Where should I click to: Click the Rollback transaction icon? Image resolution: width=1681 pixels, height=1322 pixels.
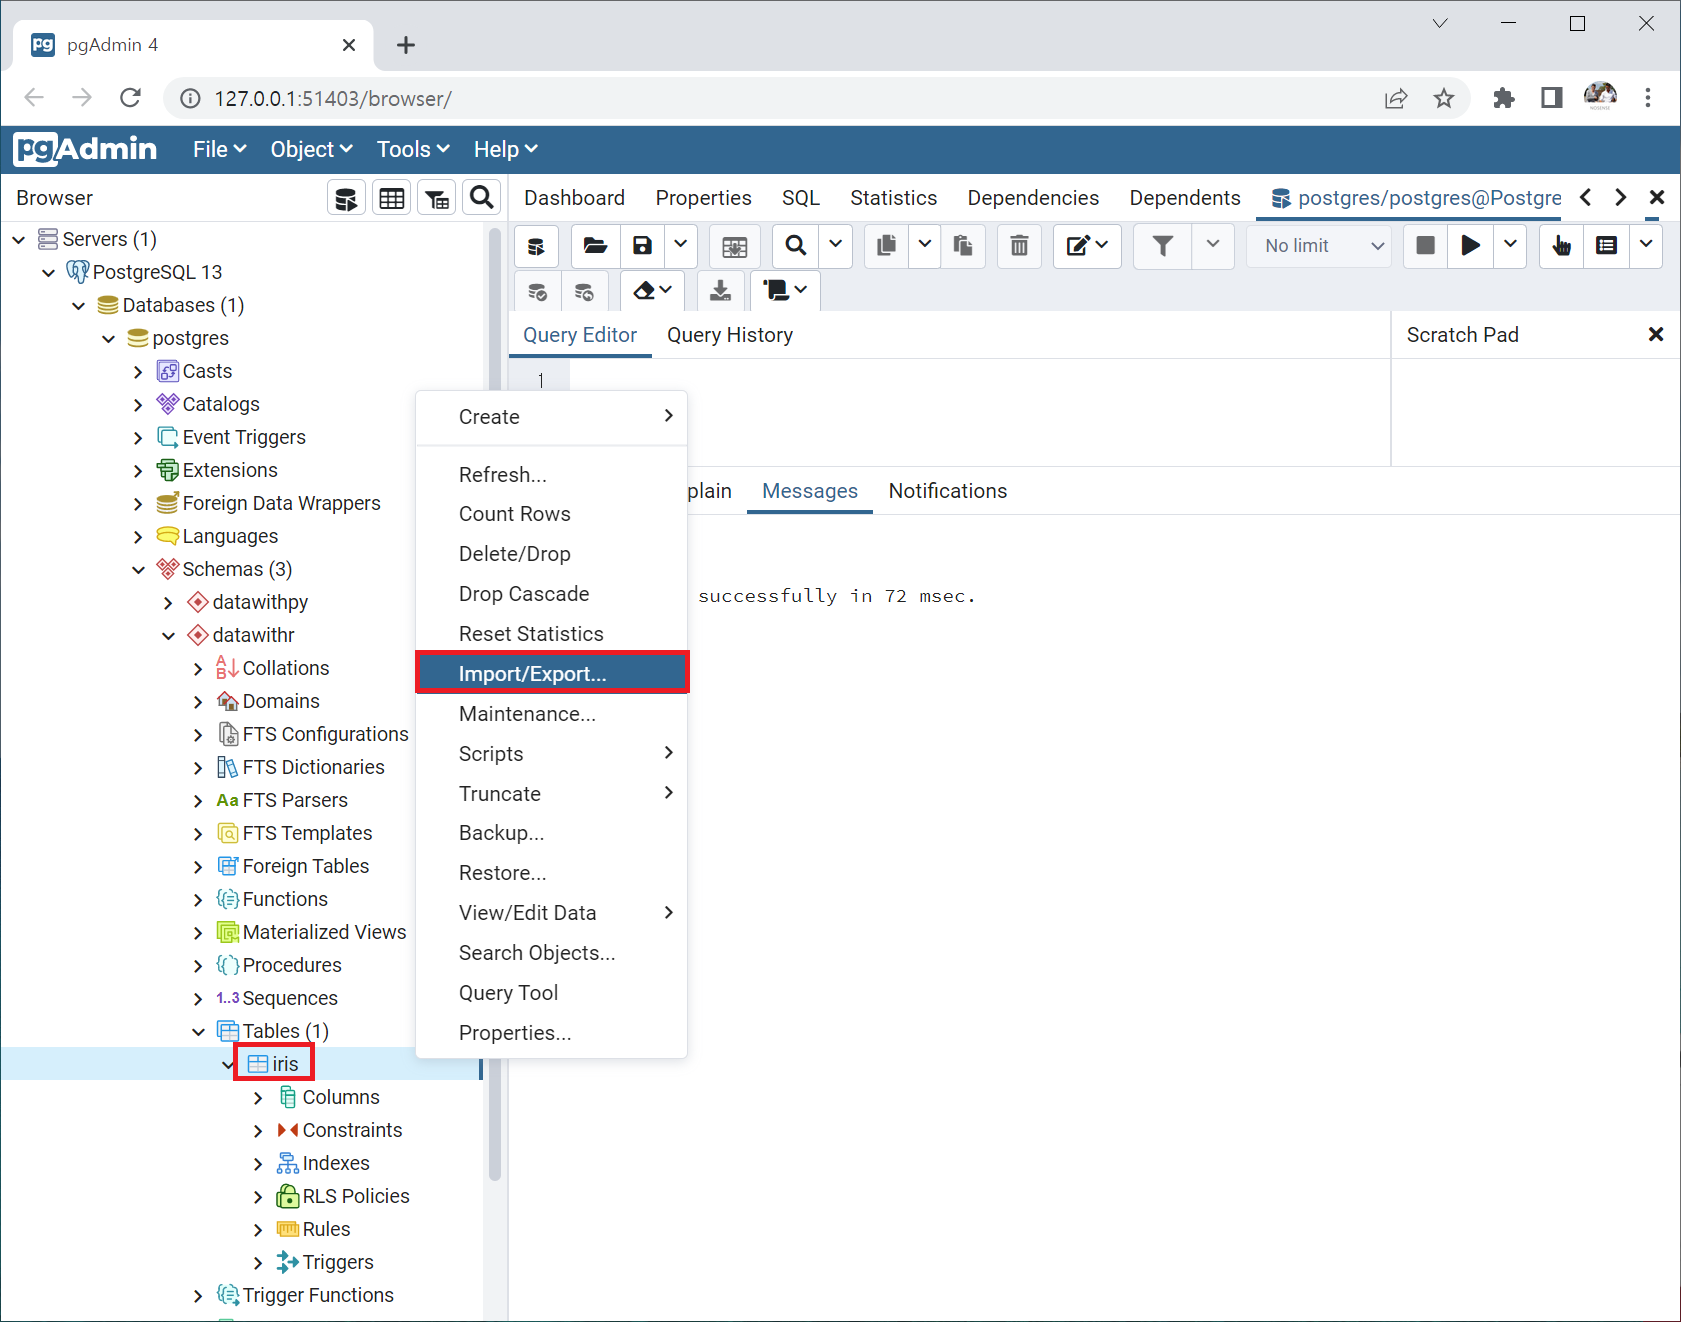point(584,291)
